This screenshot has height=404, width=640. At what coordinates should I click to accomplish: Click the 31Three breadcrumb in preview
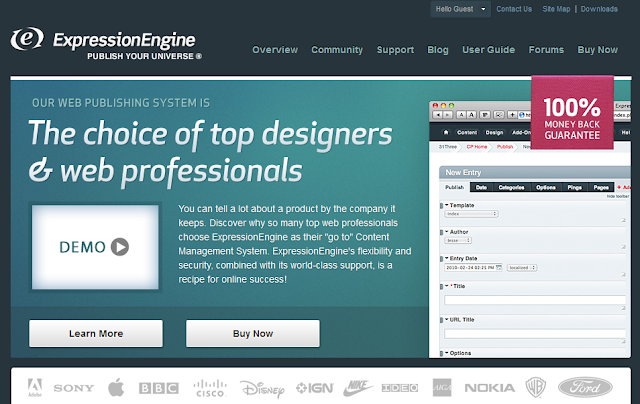(x=448, y=147)
